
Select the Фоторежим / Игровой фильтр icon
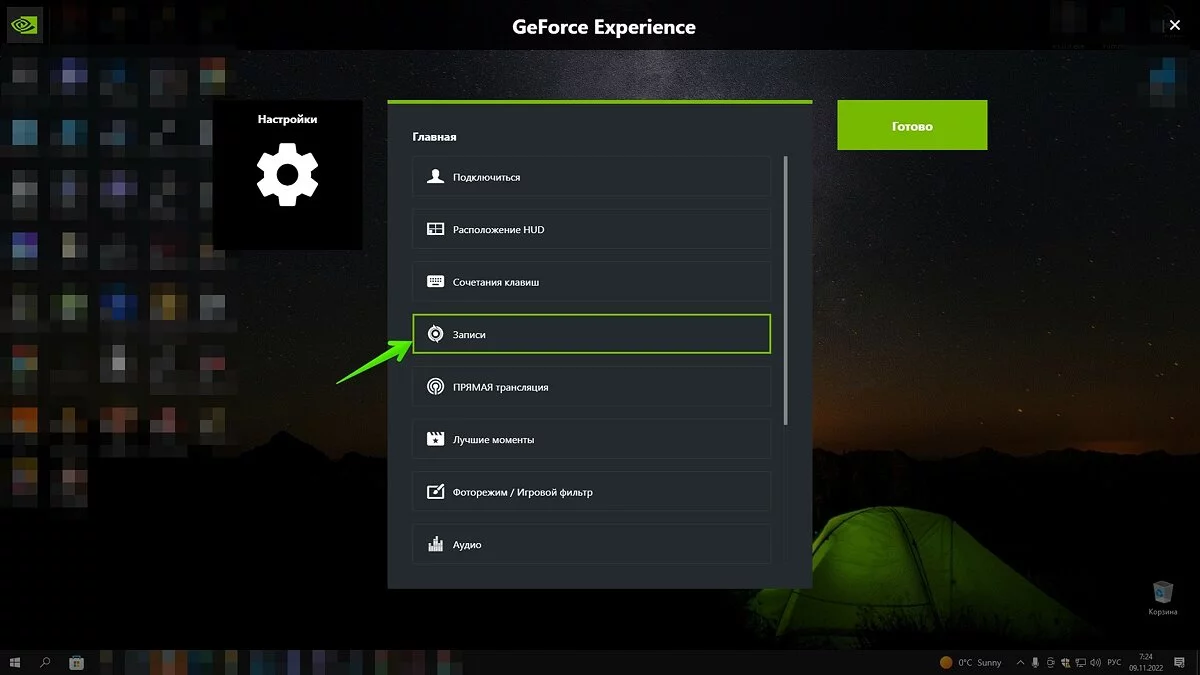pyautogui.click(x=435, y=492)
